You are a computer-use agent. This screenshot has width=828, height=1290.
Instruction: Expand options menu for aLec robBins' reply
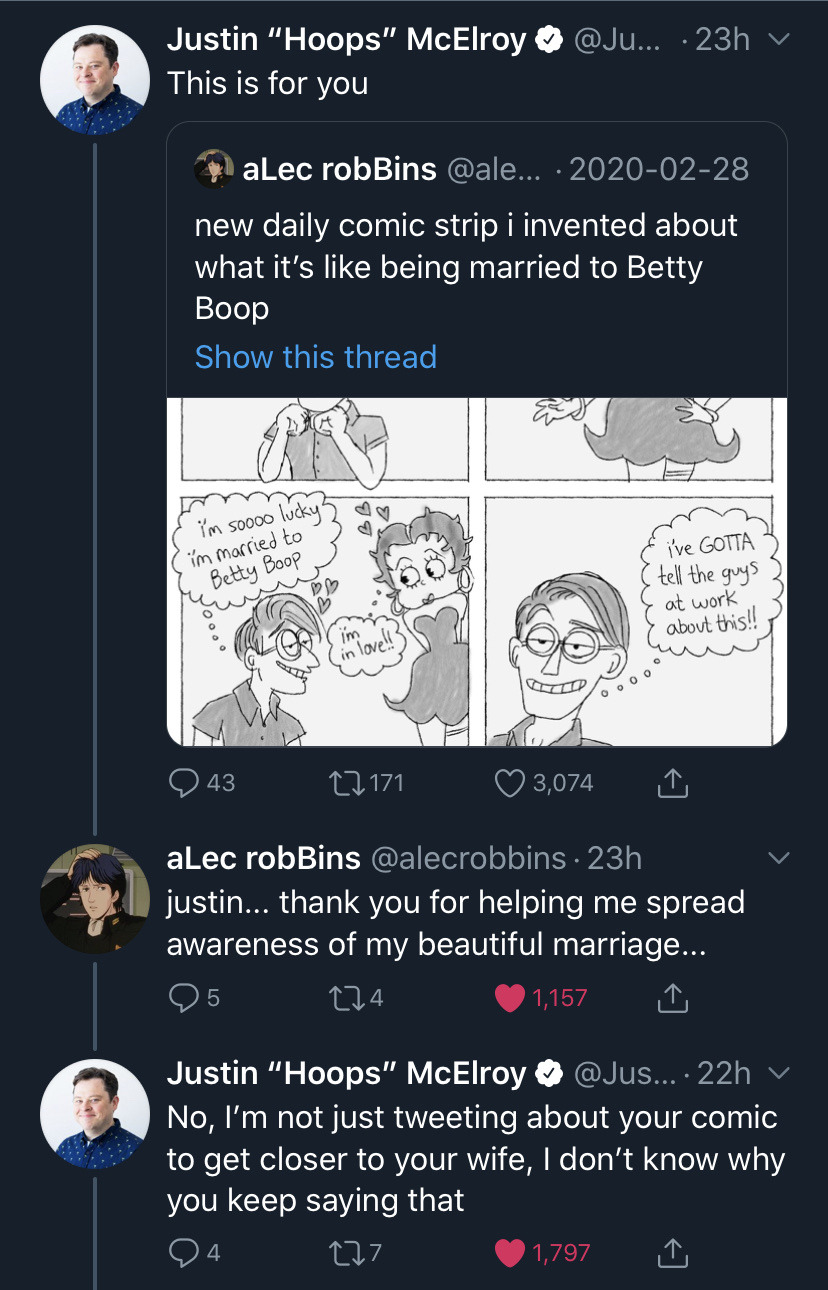tap(777, 858)
